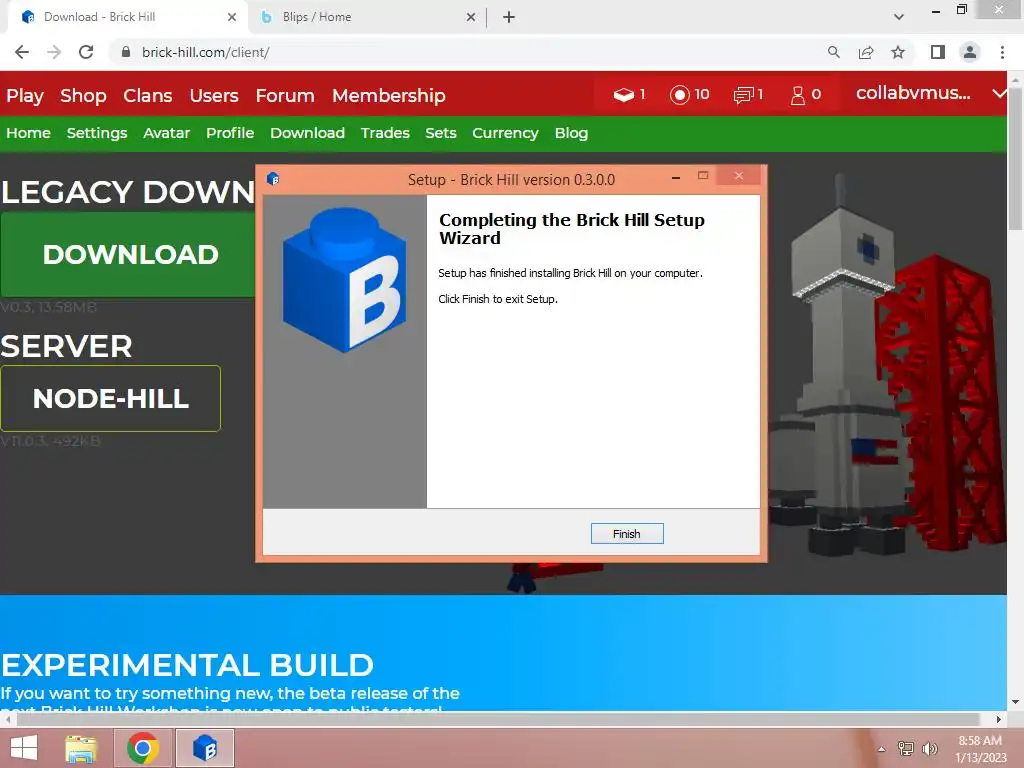Screen dimensions: 1024x768
Task: Click the Brick Hill Setup taskbar icon
Action: pyautogui.click(x=205, y=748)
